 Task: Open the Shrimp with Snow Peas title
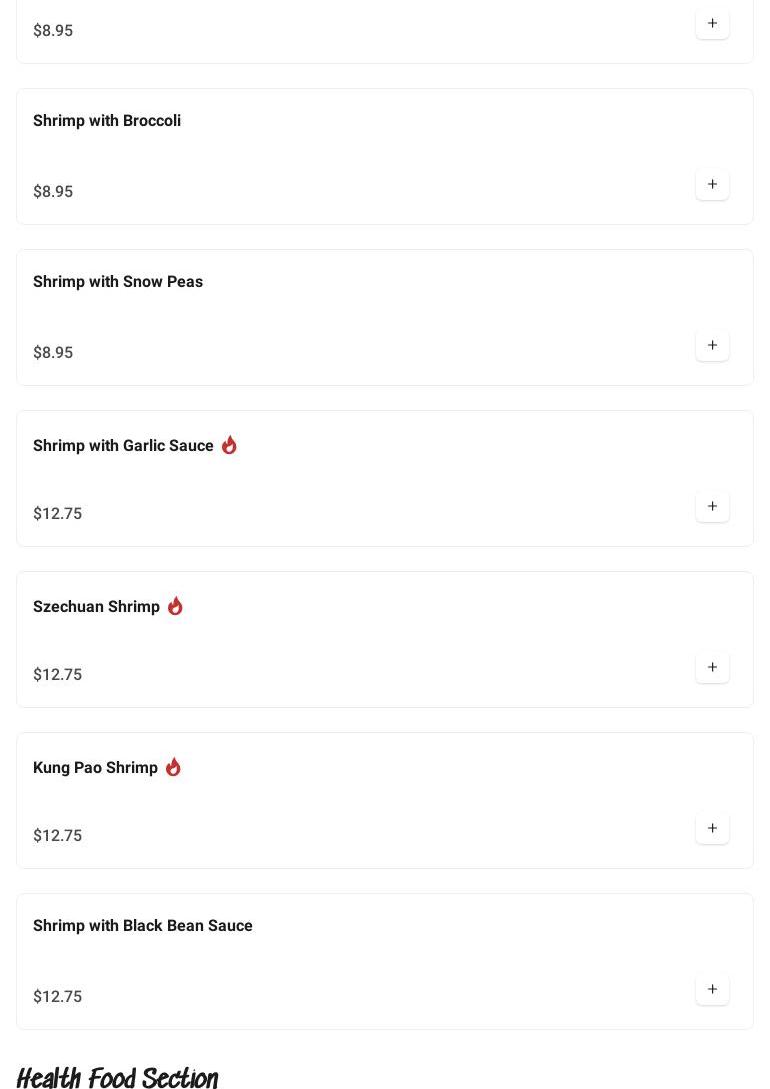tap(118, 282)
